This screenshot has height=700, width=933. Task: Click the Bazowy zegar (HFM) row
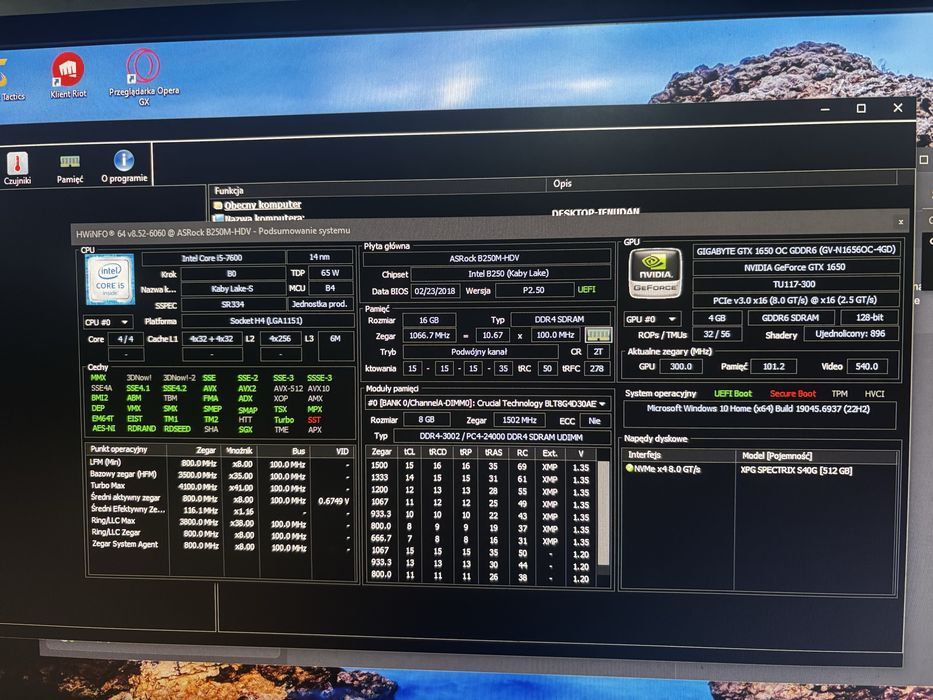[221, 475]
